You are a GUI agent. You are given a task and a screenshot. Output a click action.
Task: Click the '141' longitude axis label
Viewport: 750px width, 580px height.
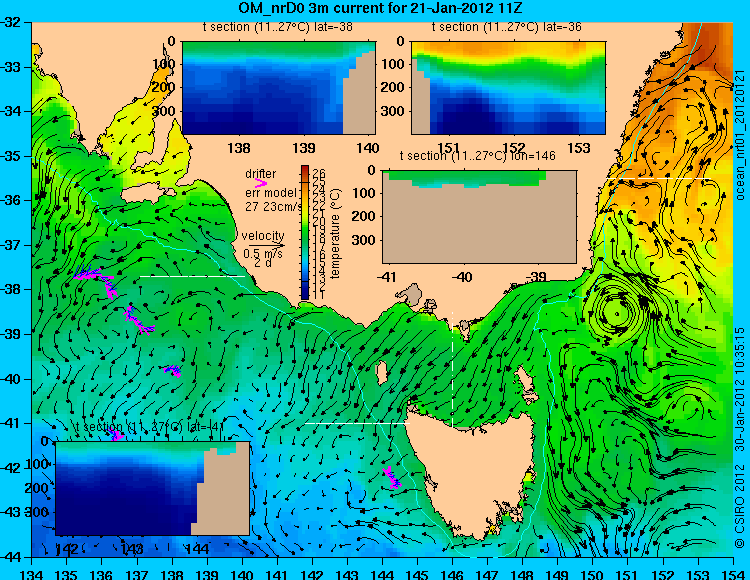[x=276, y=574]
